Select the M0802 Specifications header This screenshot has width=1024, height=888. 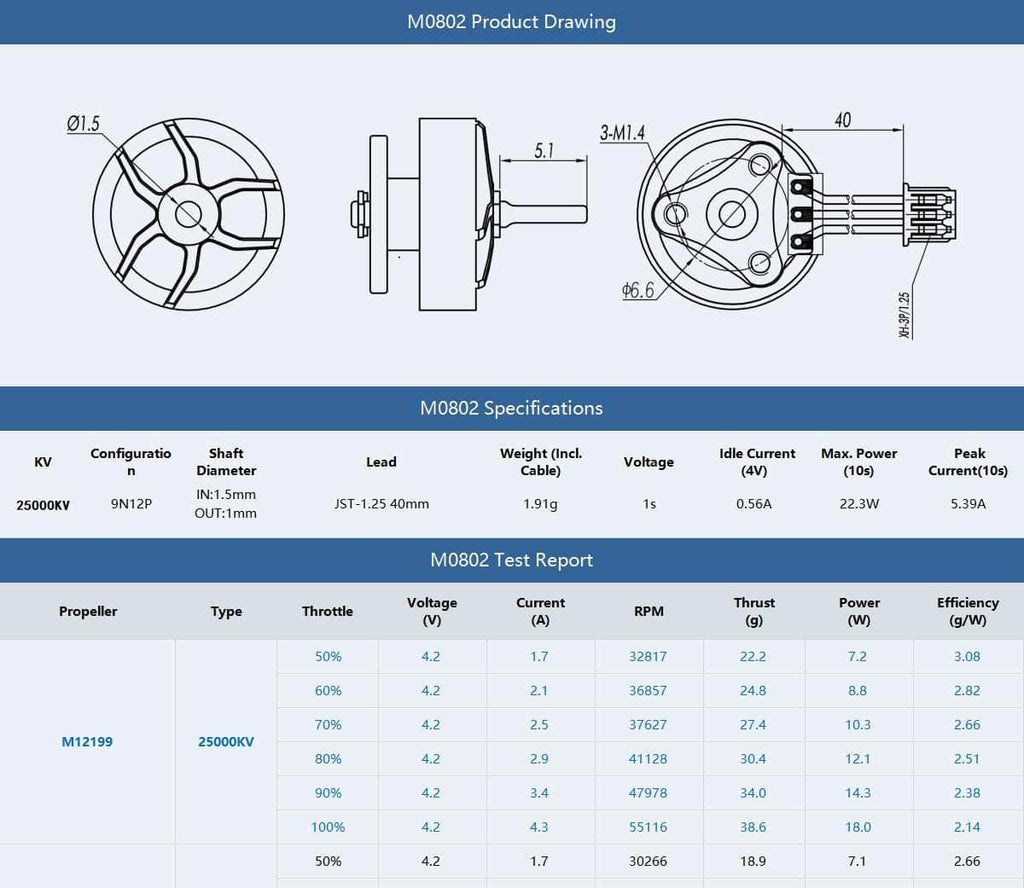pos(511,408)
